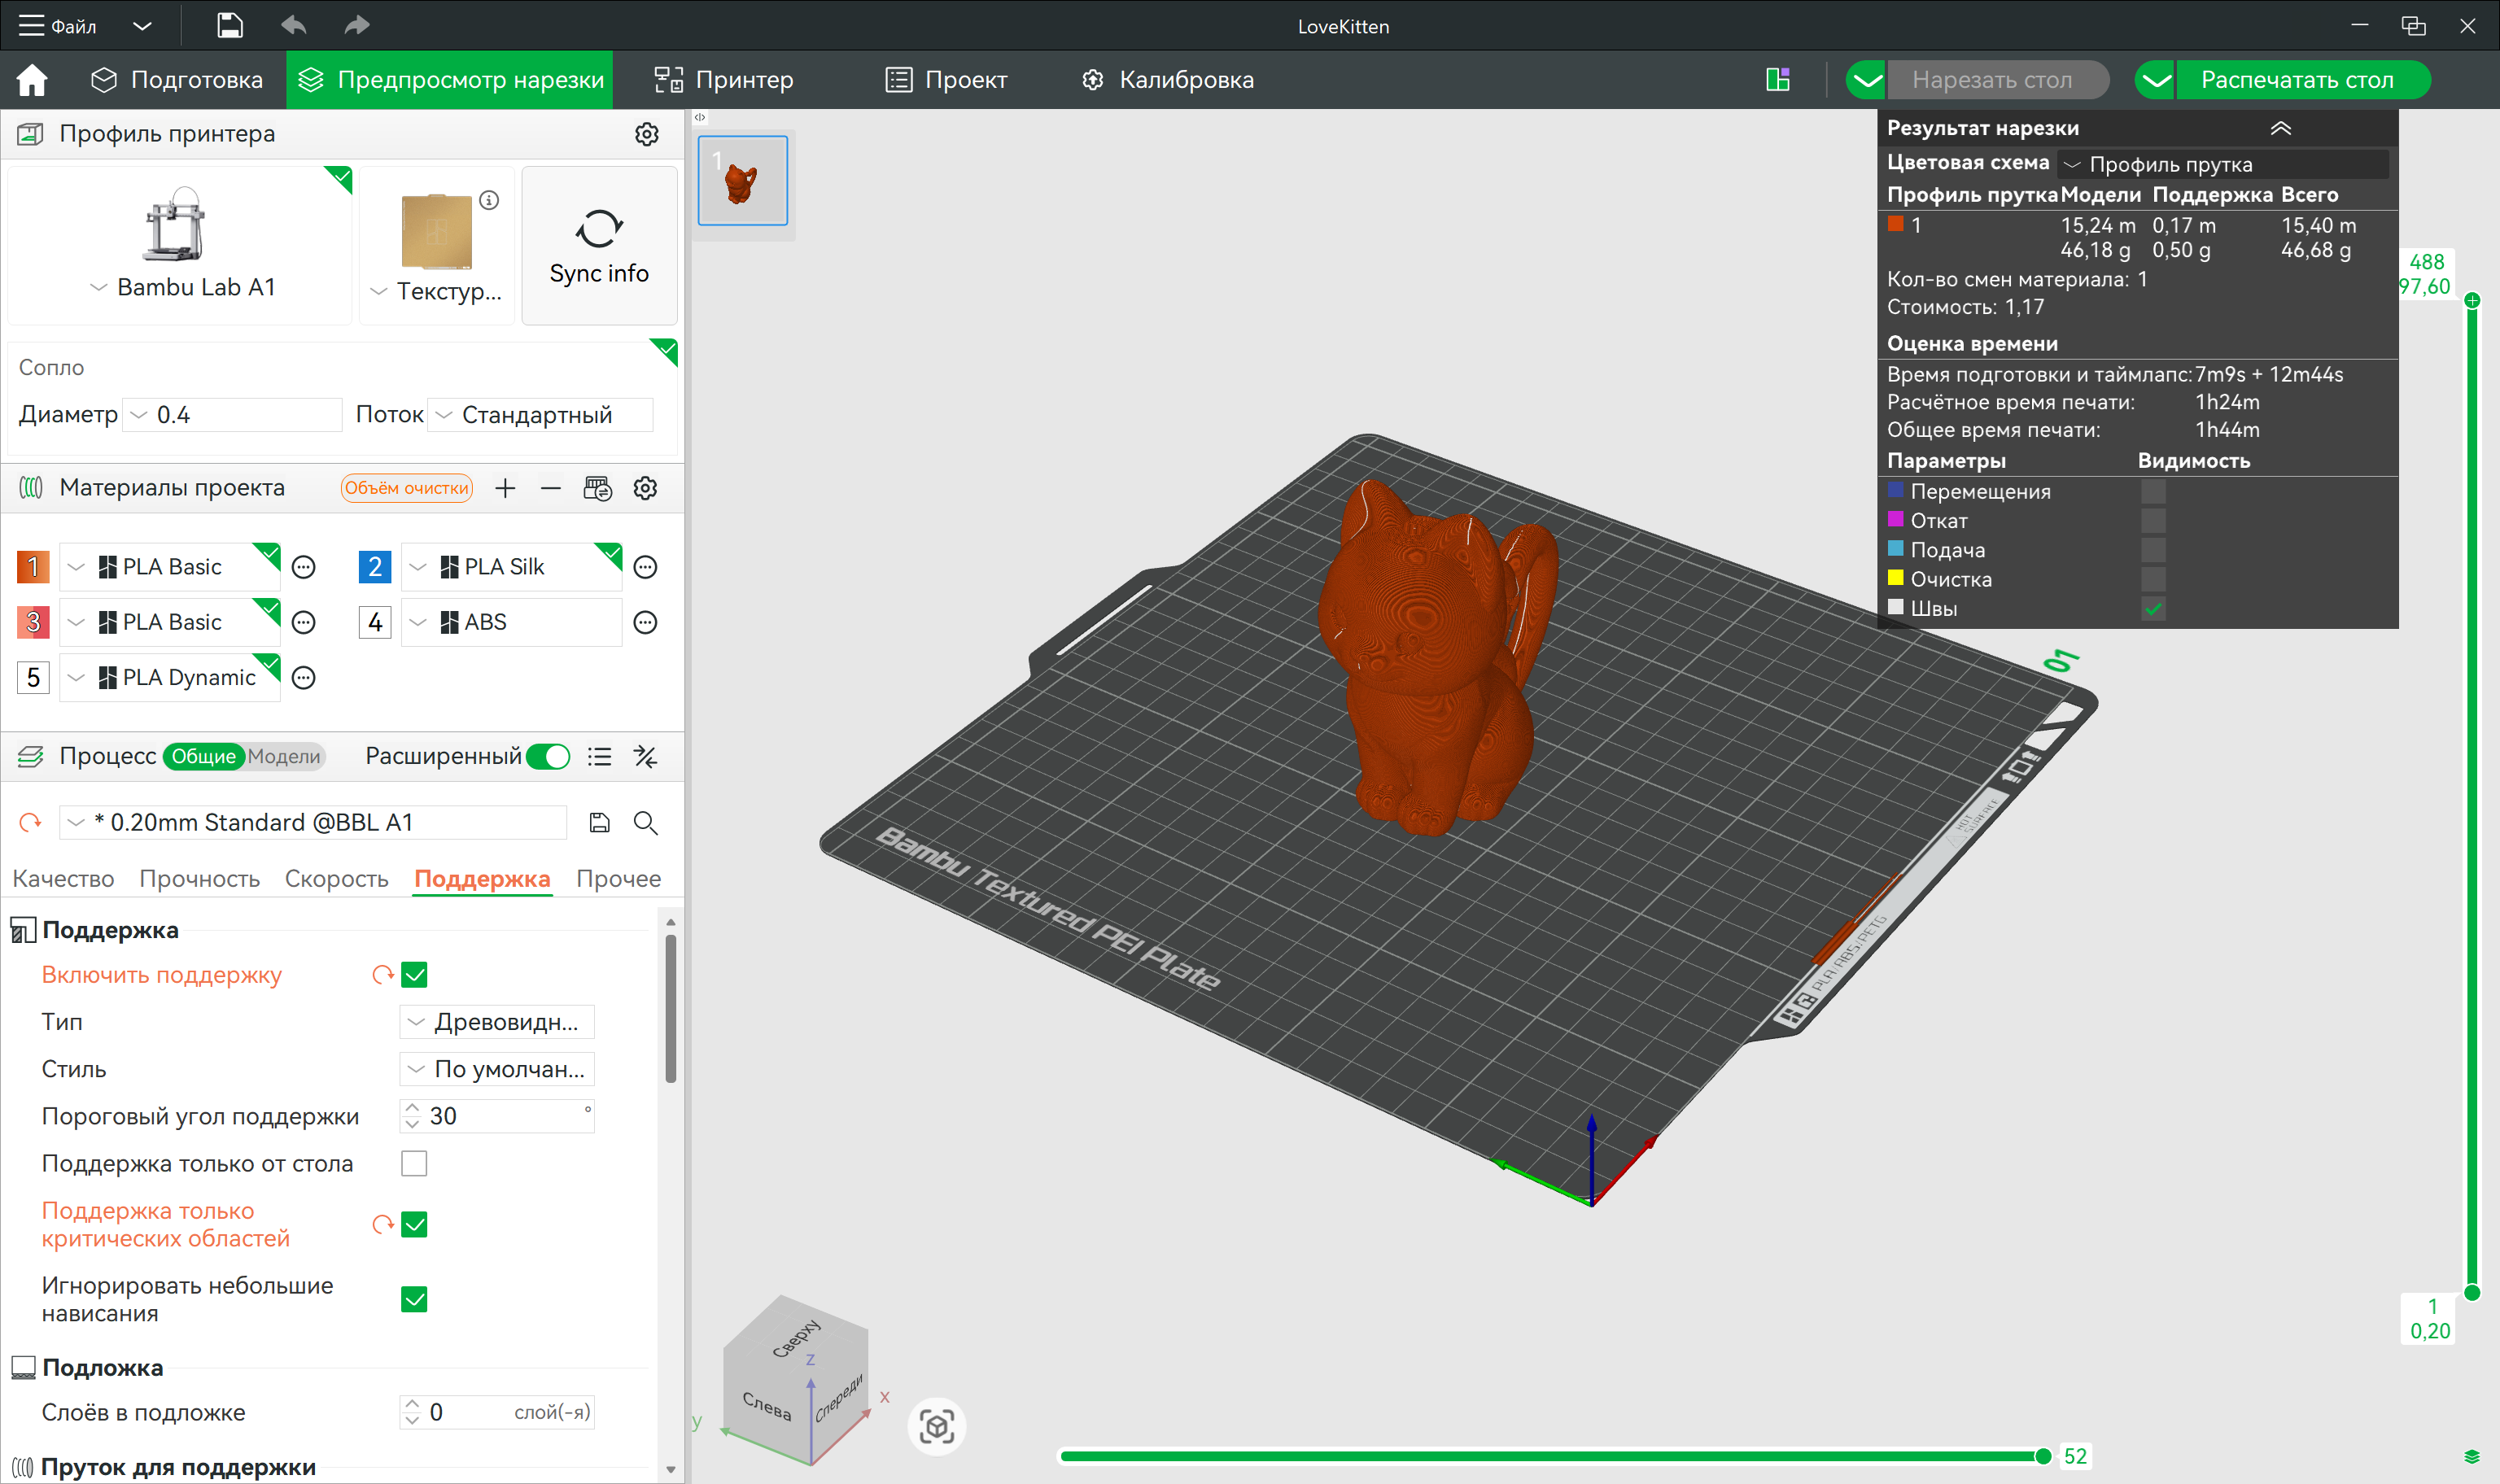Click the home icon

coord(32,80)
